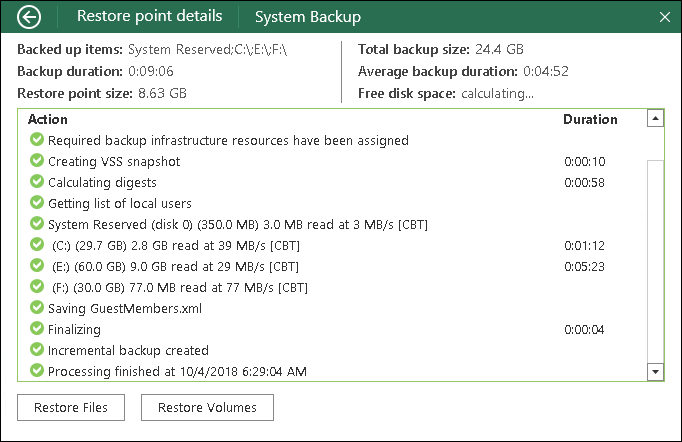Click green check icon beside Saving GuestMembers.xml
This screenshot has width=682, height=442.
[x=37, y=308]
